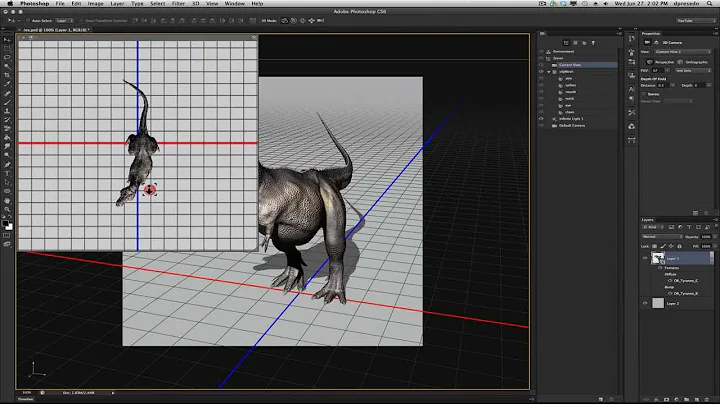Click the pixel layer filter icon
Viewport: 720px width, 404px height.
pos(671,227)
